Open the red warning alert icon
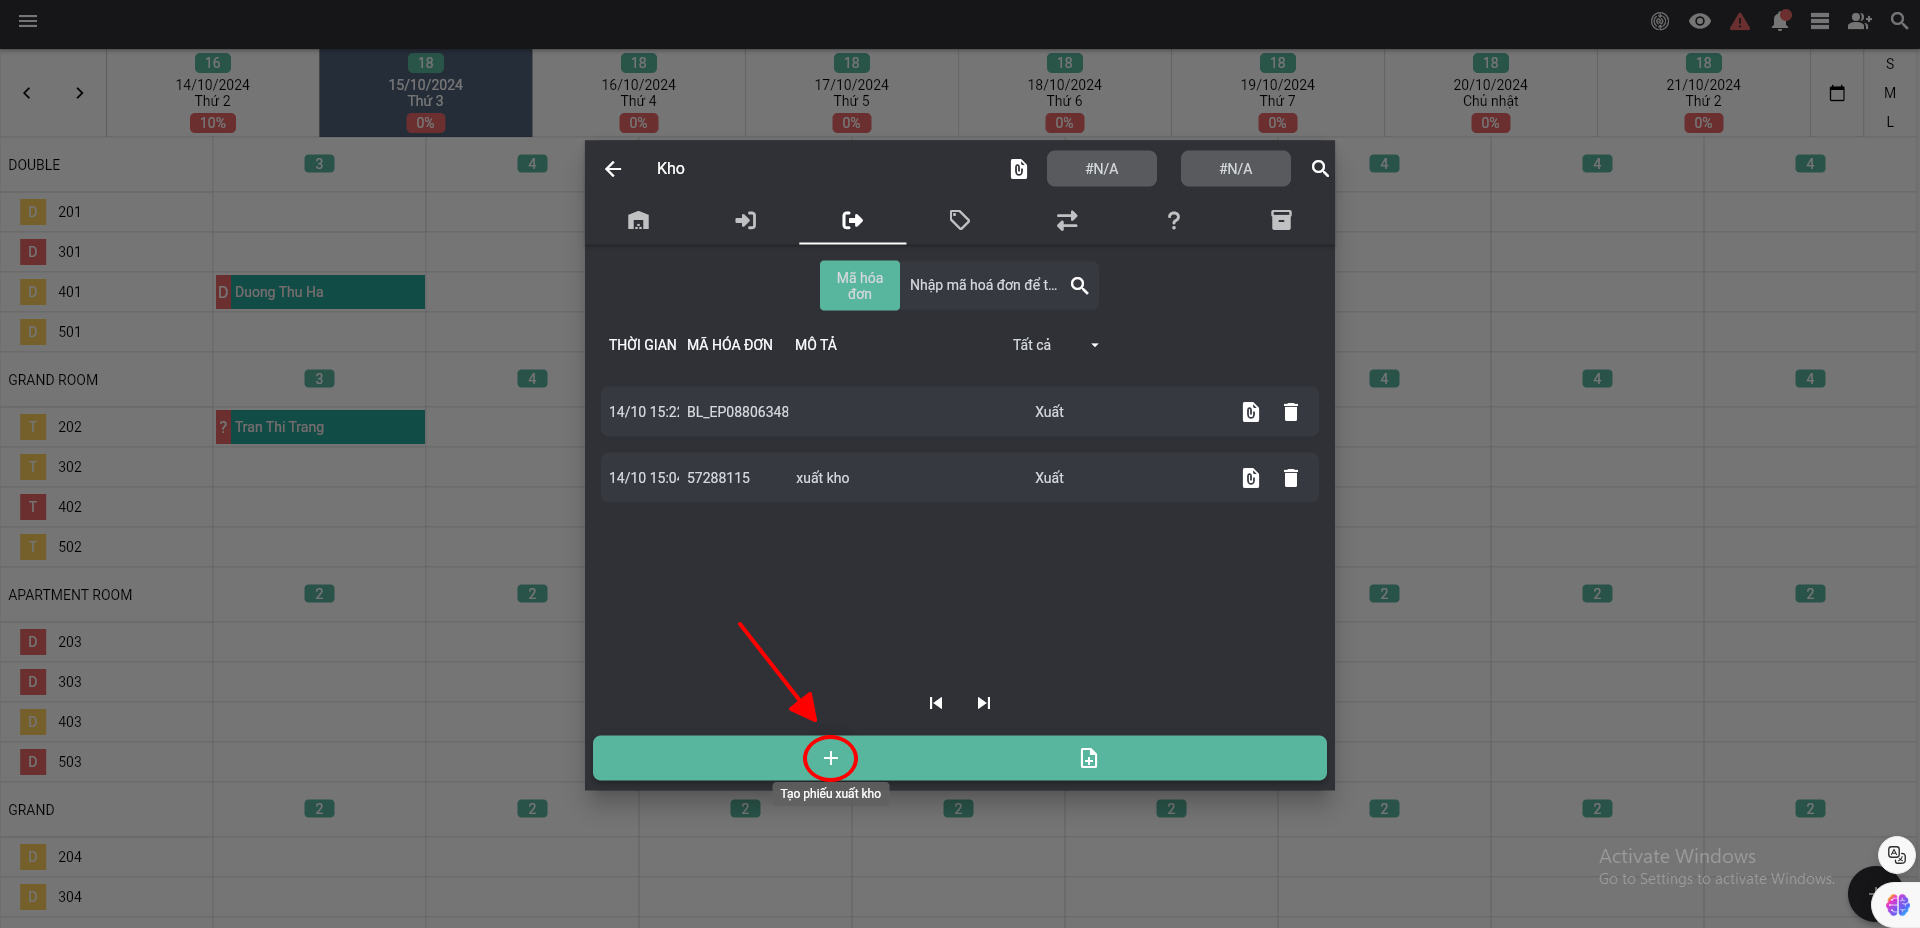The width and height of the screenshot is (1920, 928). click(x=1740, y=21)
